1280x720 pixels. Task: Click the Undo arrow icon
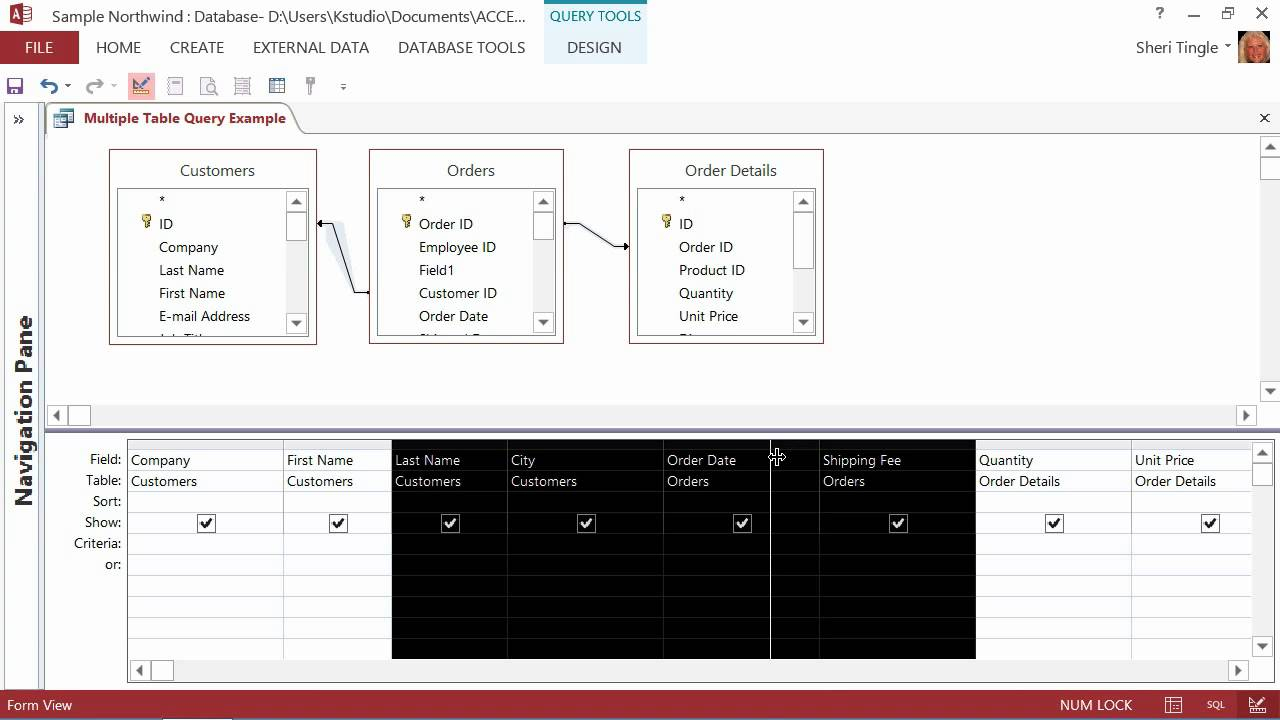(x=48, y=86)
